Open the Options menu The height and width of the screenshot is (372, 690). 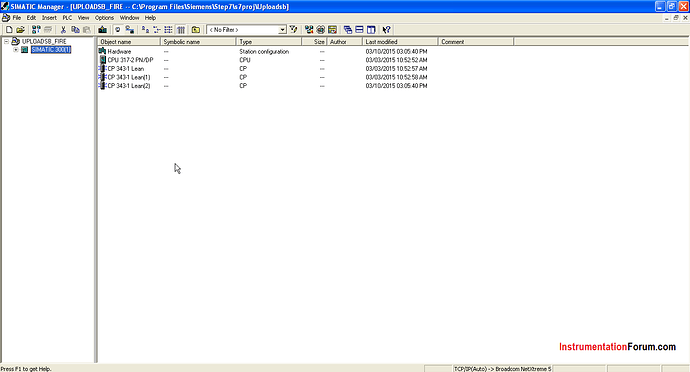(104, 18)
